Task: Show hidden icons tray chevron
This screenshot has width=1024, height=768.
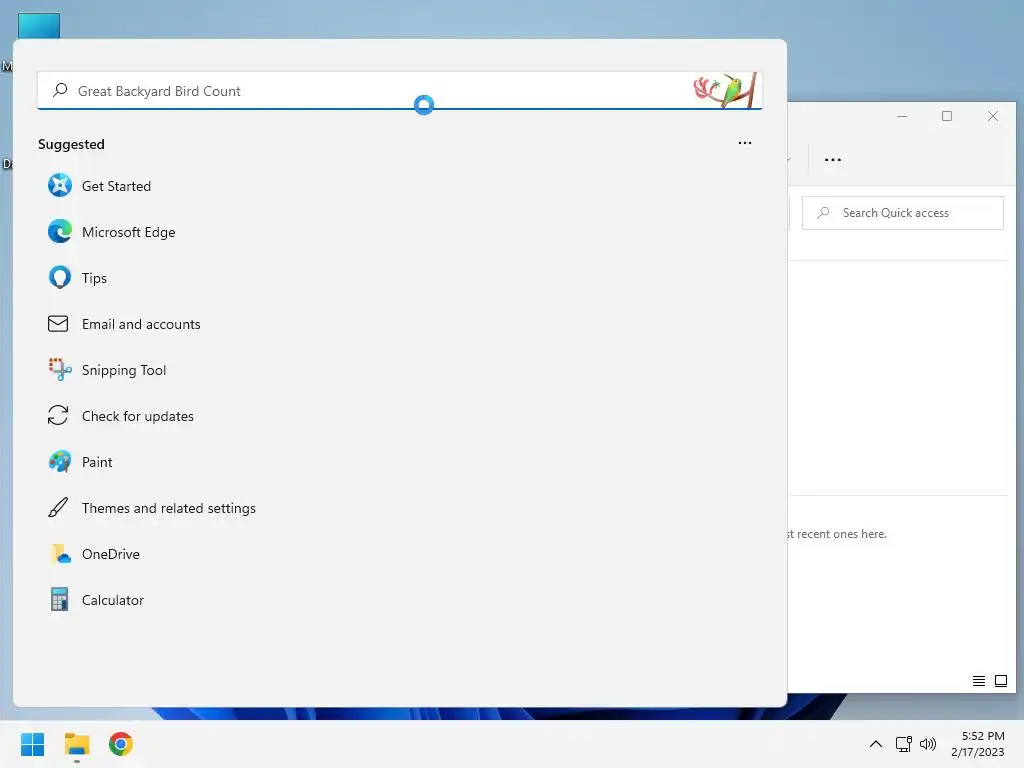Action: click(876, 744)
